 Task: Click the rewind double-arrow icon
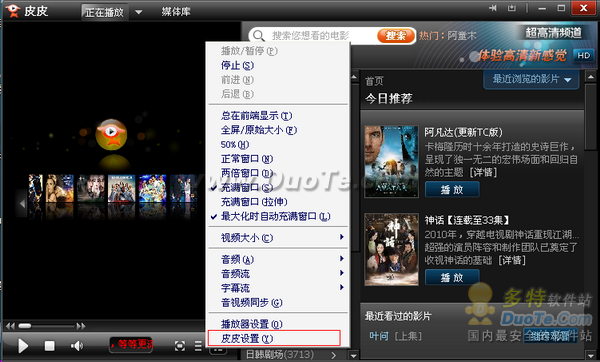10,326
